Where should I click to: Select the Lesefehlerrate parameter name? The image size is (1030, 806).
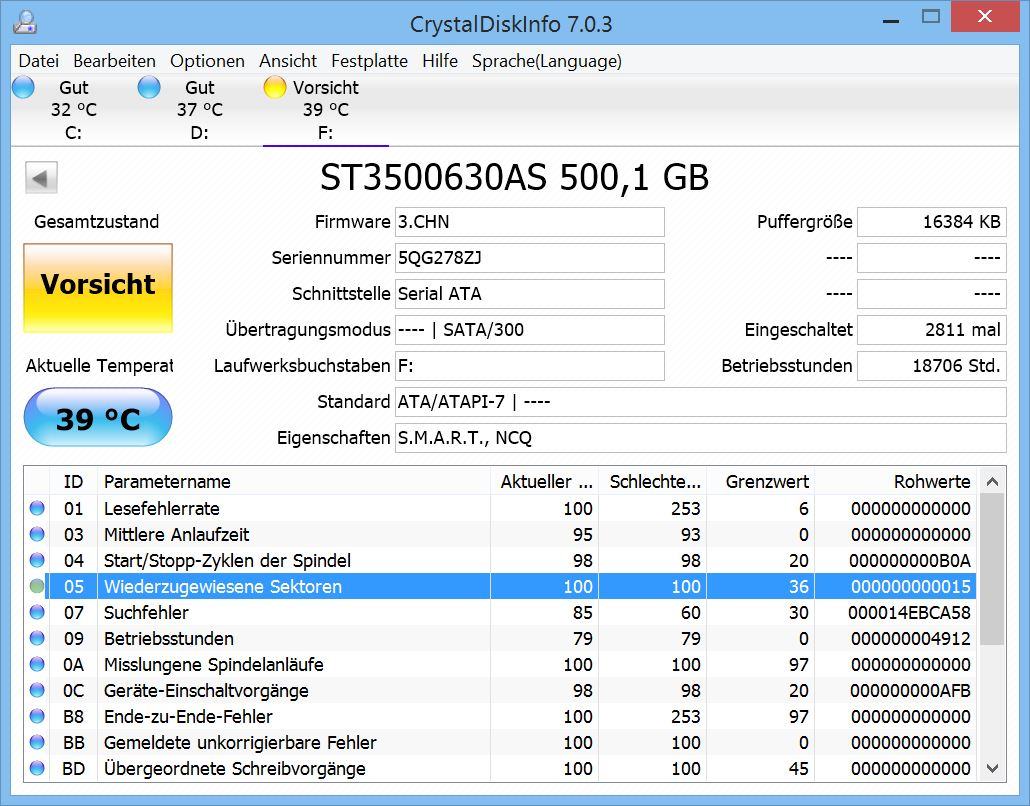click(162, 508)
